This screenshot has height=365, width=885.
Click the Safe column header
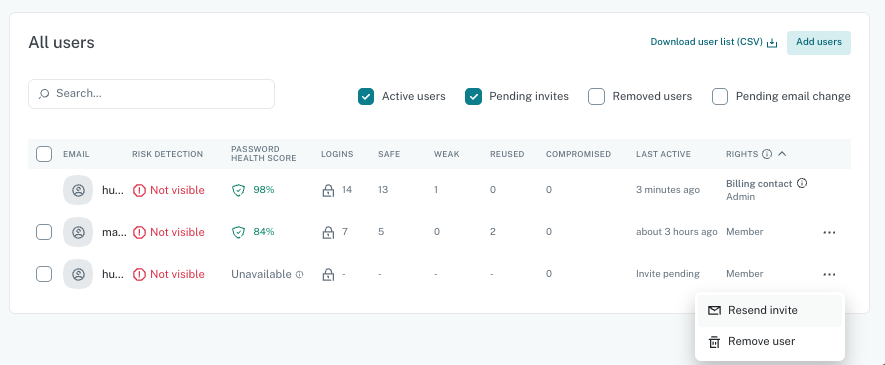pos(389,154)
